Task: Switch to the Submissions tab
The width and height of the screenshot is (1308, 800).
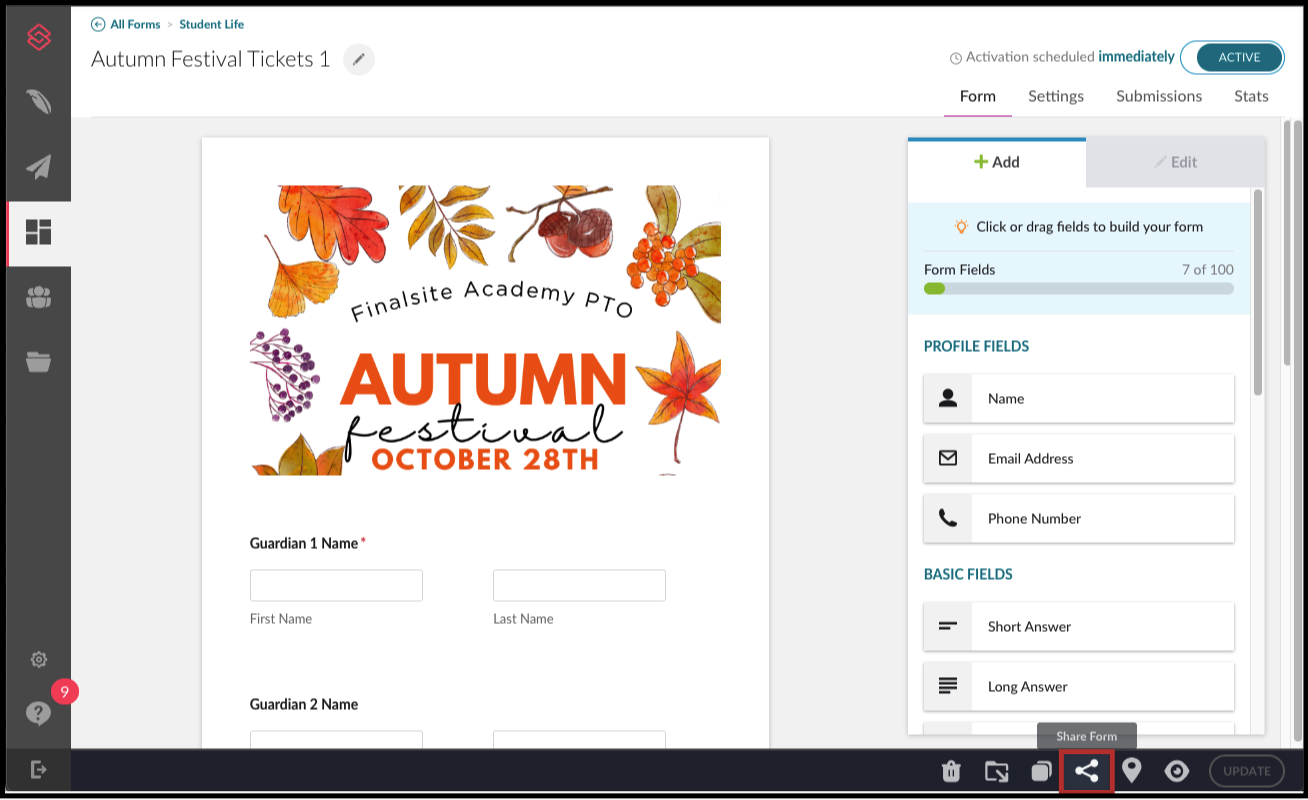Action: click(1159, 96)
